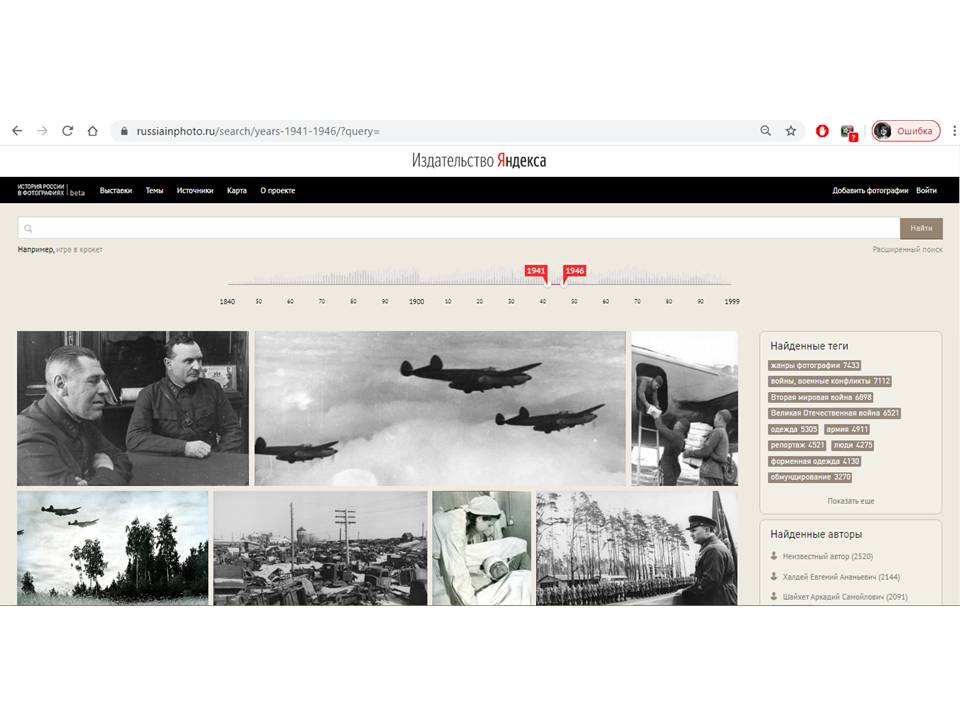Open photo of two officers at table
This screenshot has width=960, height=720.
(x=133, y=408)
